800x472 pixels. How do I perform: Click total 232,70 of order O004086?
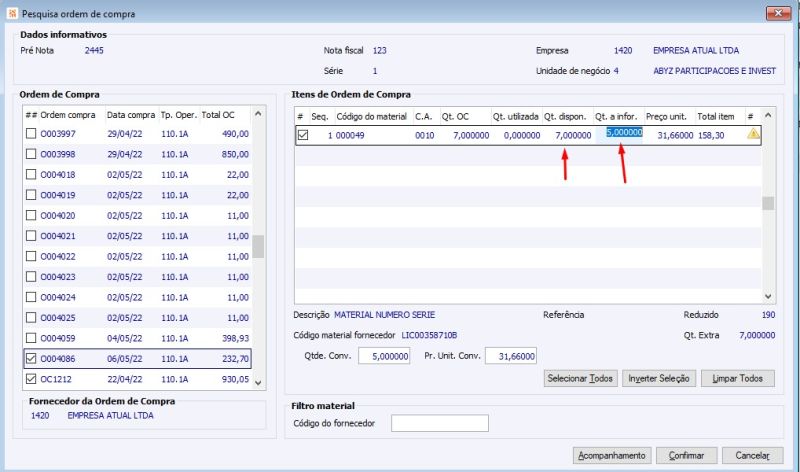pyautogui.click(x=235, y=359)
